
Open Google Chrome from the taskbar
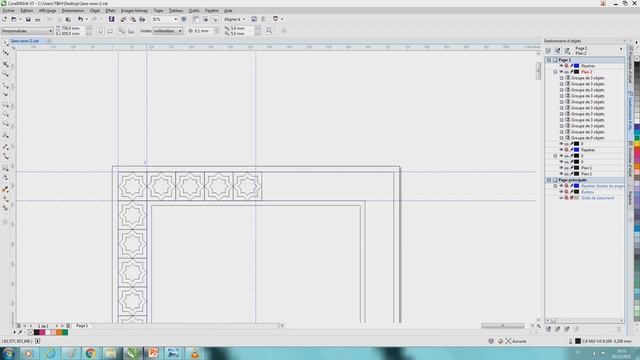coord(91,353)
